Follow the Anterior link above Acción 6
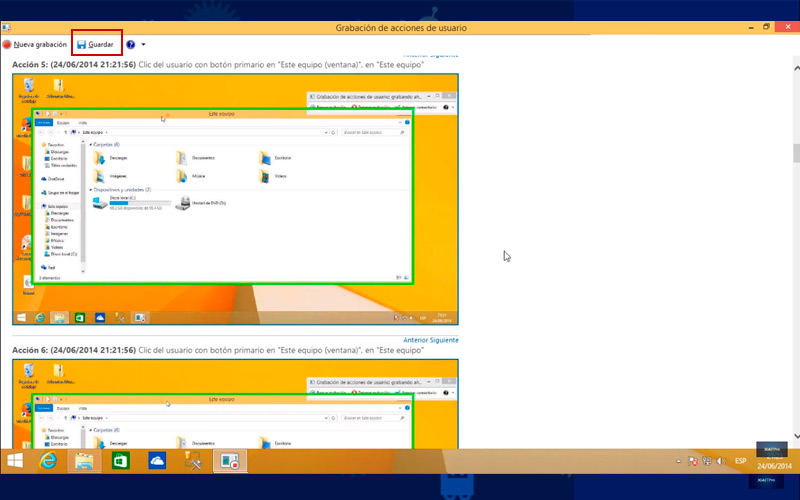The image size is (800, 500). pyautogui.click(x=416, y=340)
